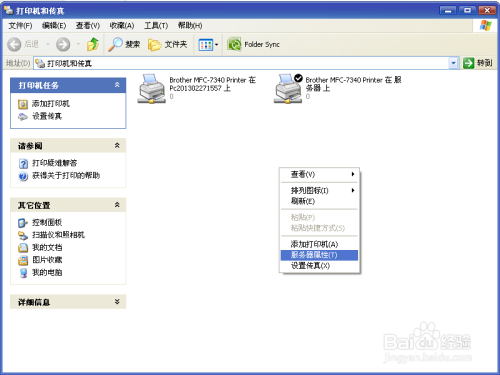Open the address bar dropdown arrow
Screen dimensions: 500x375
tap(453, 63)
